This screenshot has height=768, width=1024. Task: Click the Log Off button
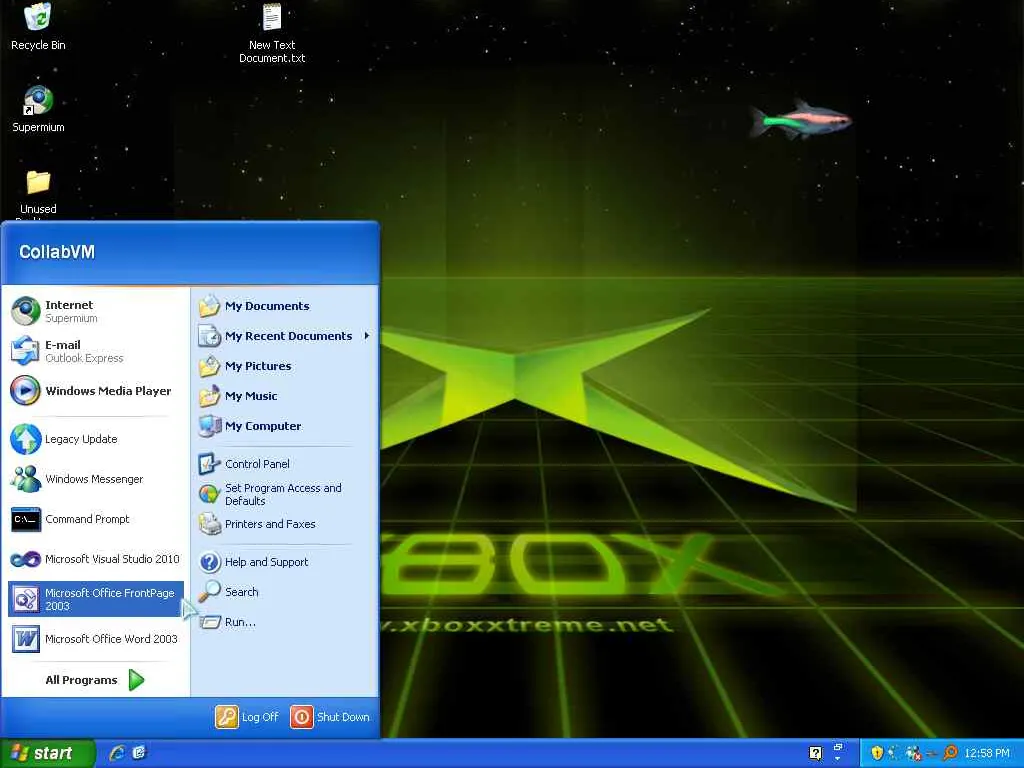pyautogui.click(x=248, y=717)
